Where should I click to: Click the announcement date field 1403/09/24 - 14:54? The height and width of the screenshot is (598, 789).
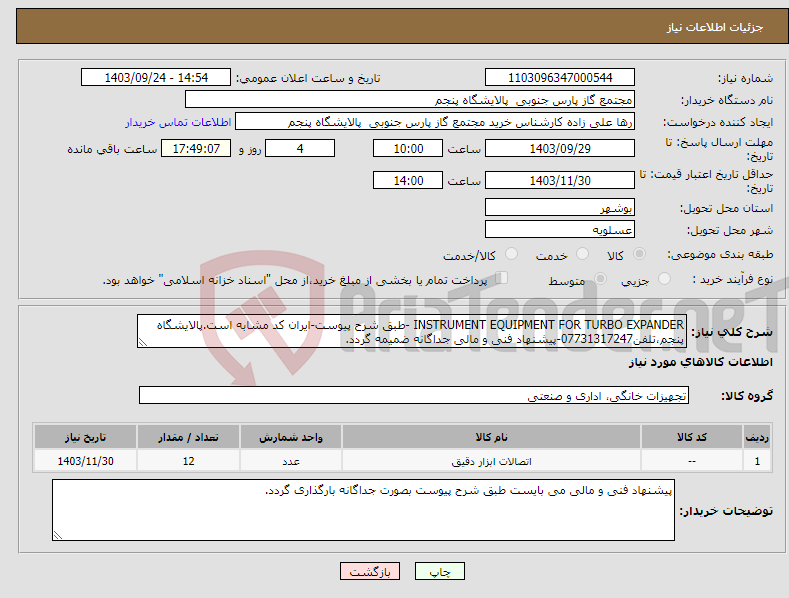155,78
